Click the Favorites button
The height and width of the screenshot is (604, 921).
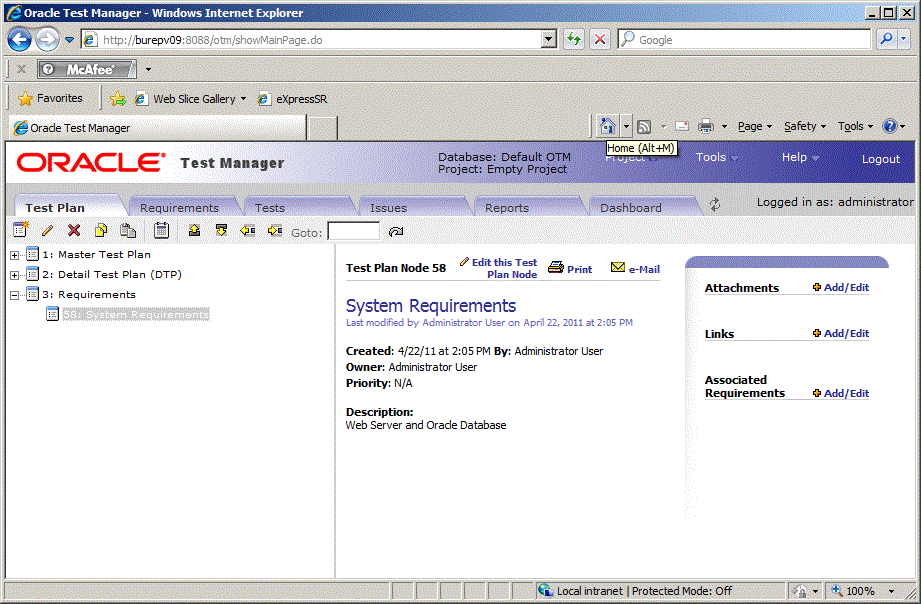tap(51, 98)
